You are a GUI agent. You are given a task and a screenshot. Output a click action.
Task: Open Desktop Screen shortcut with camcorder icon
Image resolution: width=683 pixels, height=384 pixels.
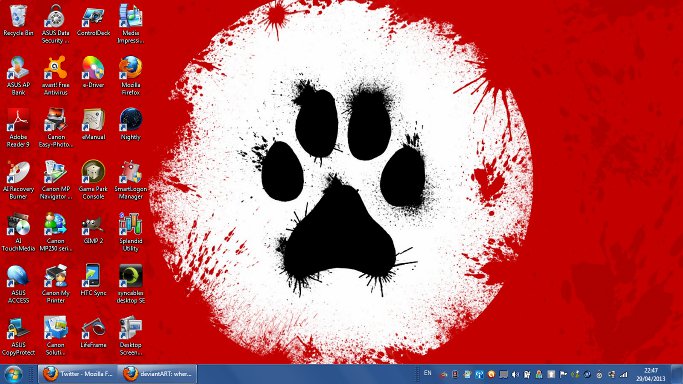point(131,336)
